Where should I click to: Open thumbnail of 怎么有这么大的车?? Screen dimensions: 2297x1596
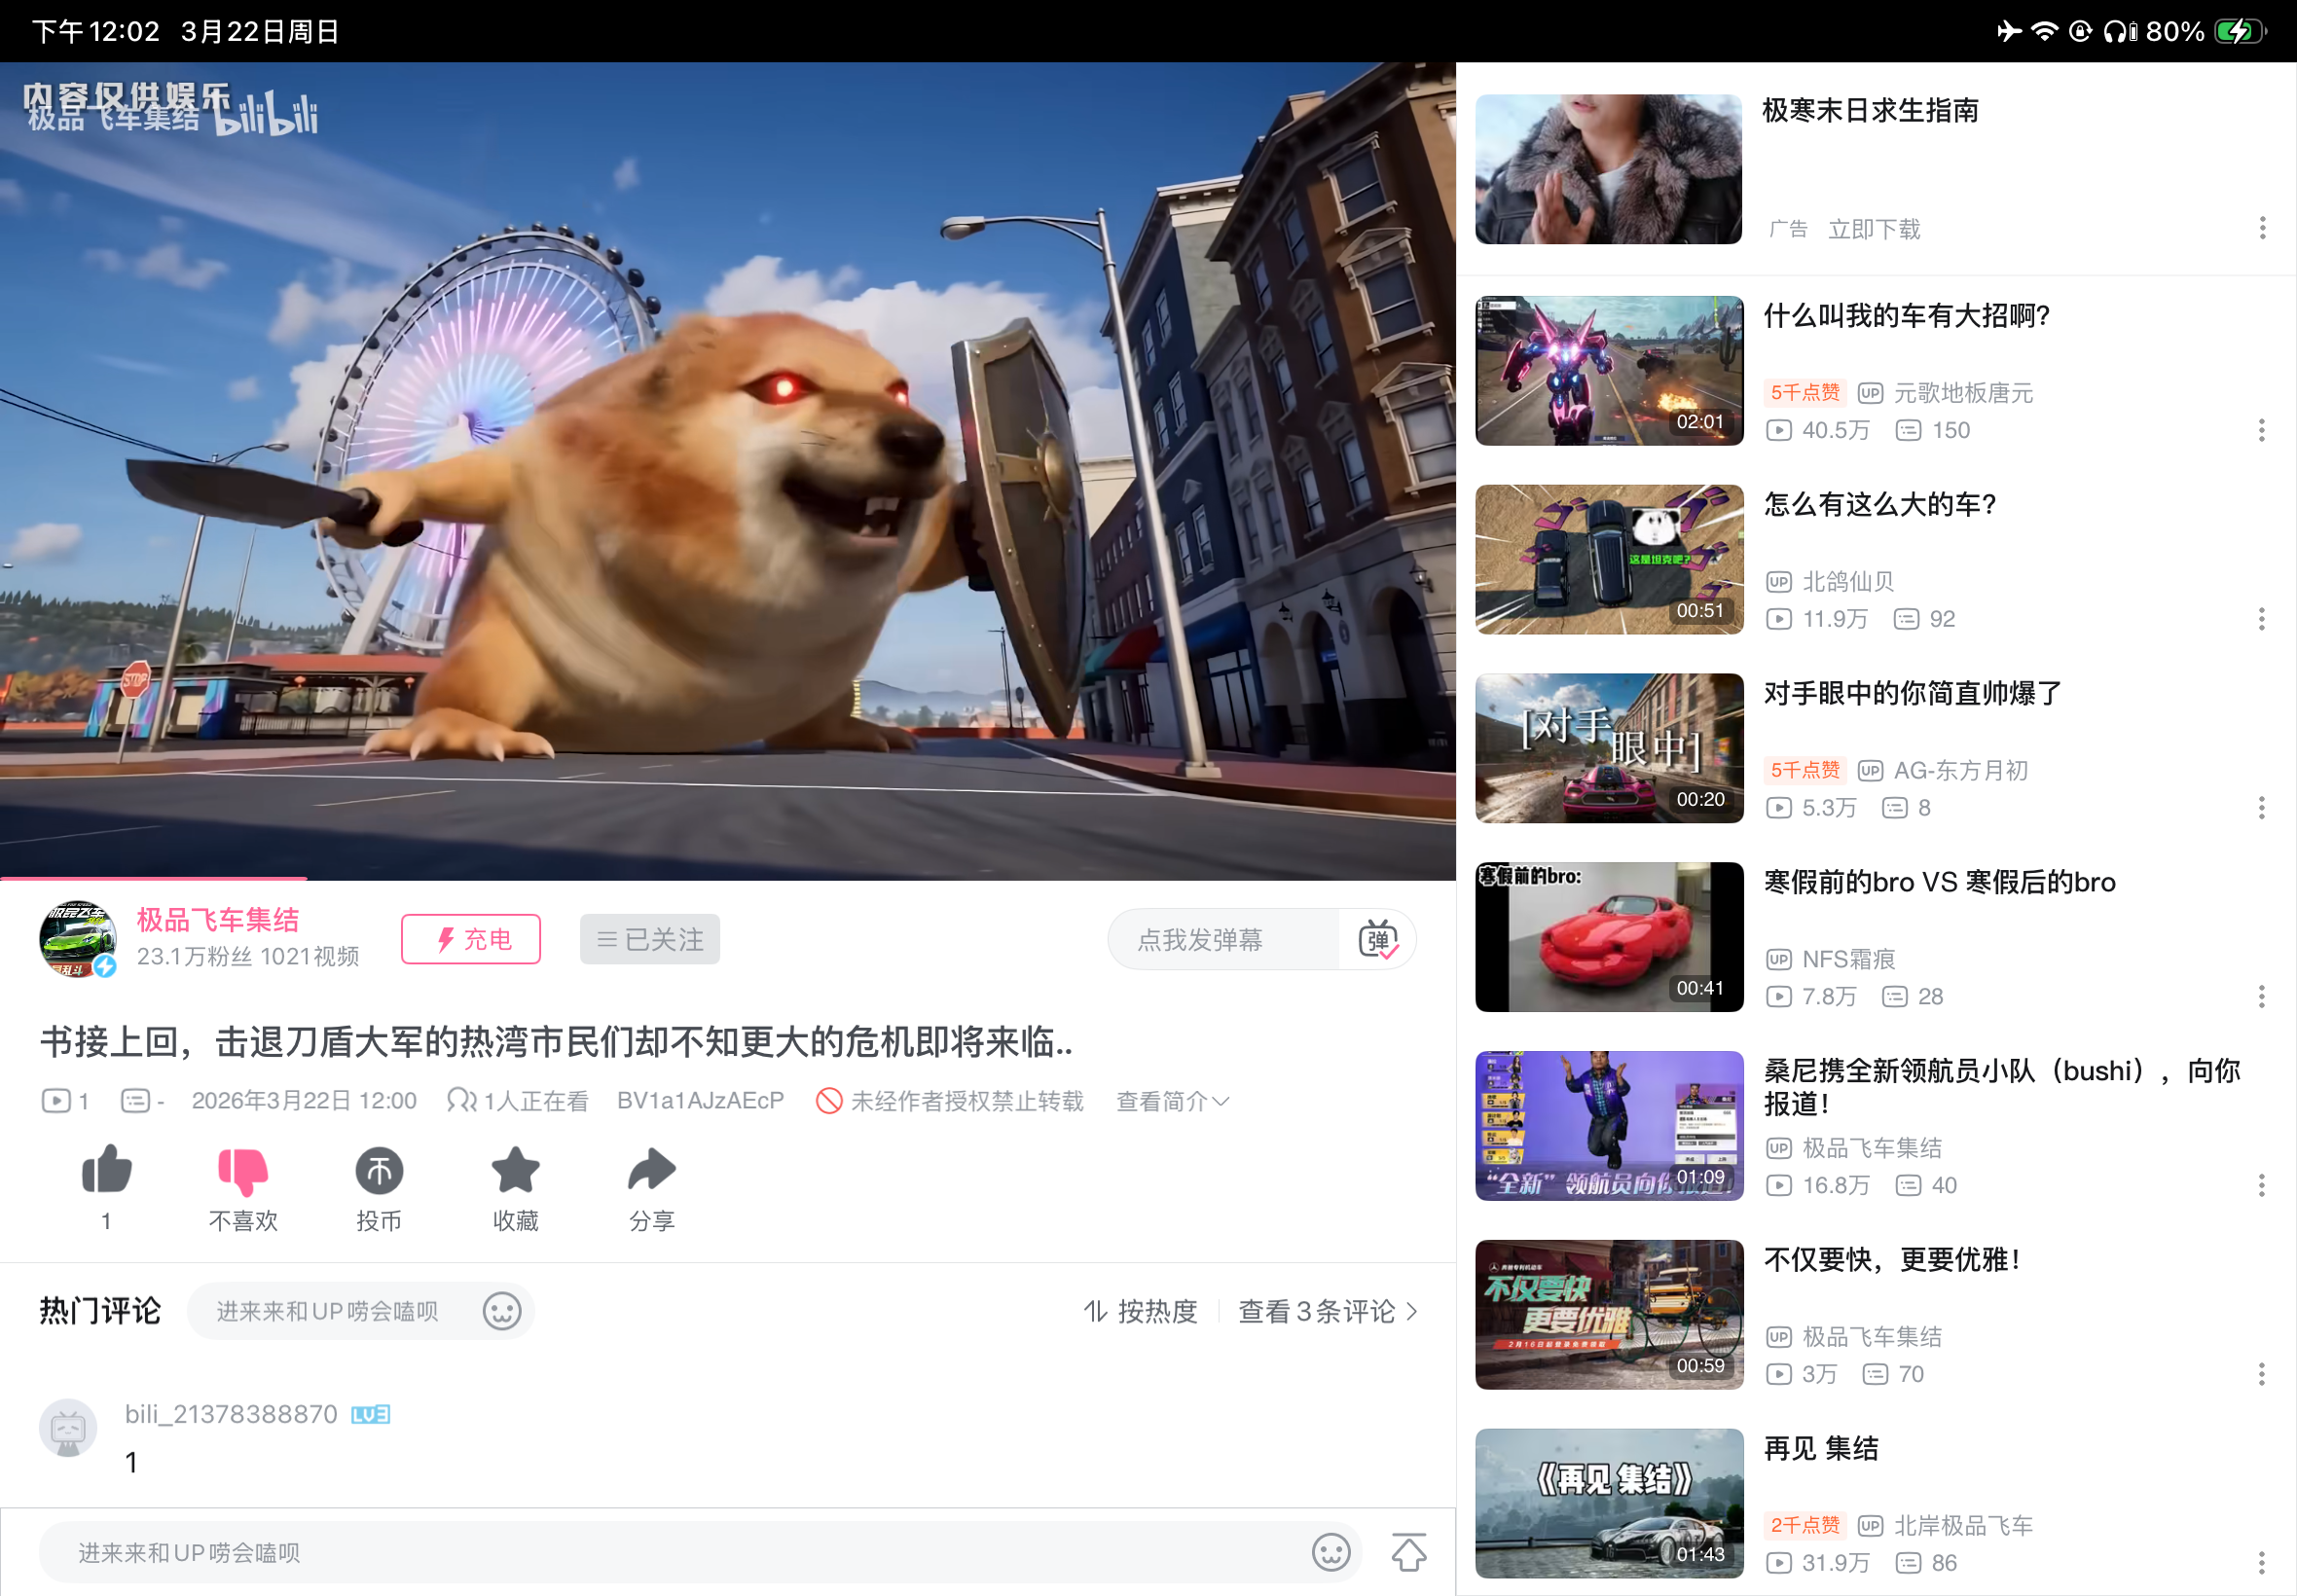1609,559
